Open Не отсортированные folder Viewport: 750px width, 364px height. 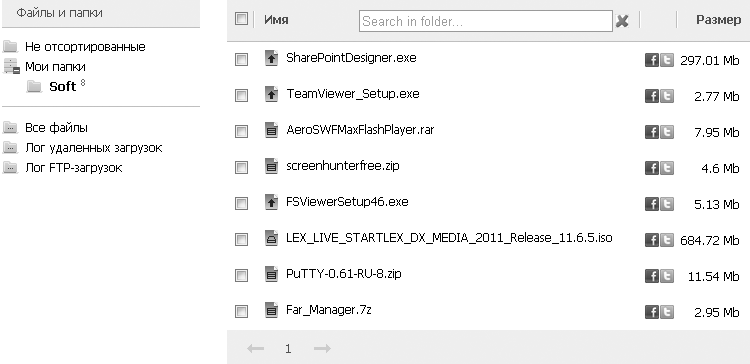[85, 47]
